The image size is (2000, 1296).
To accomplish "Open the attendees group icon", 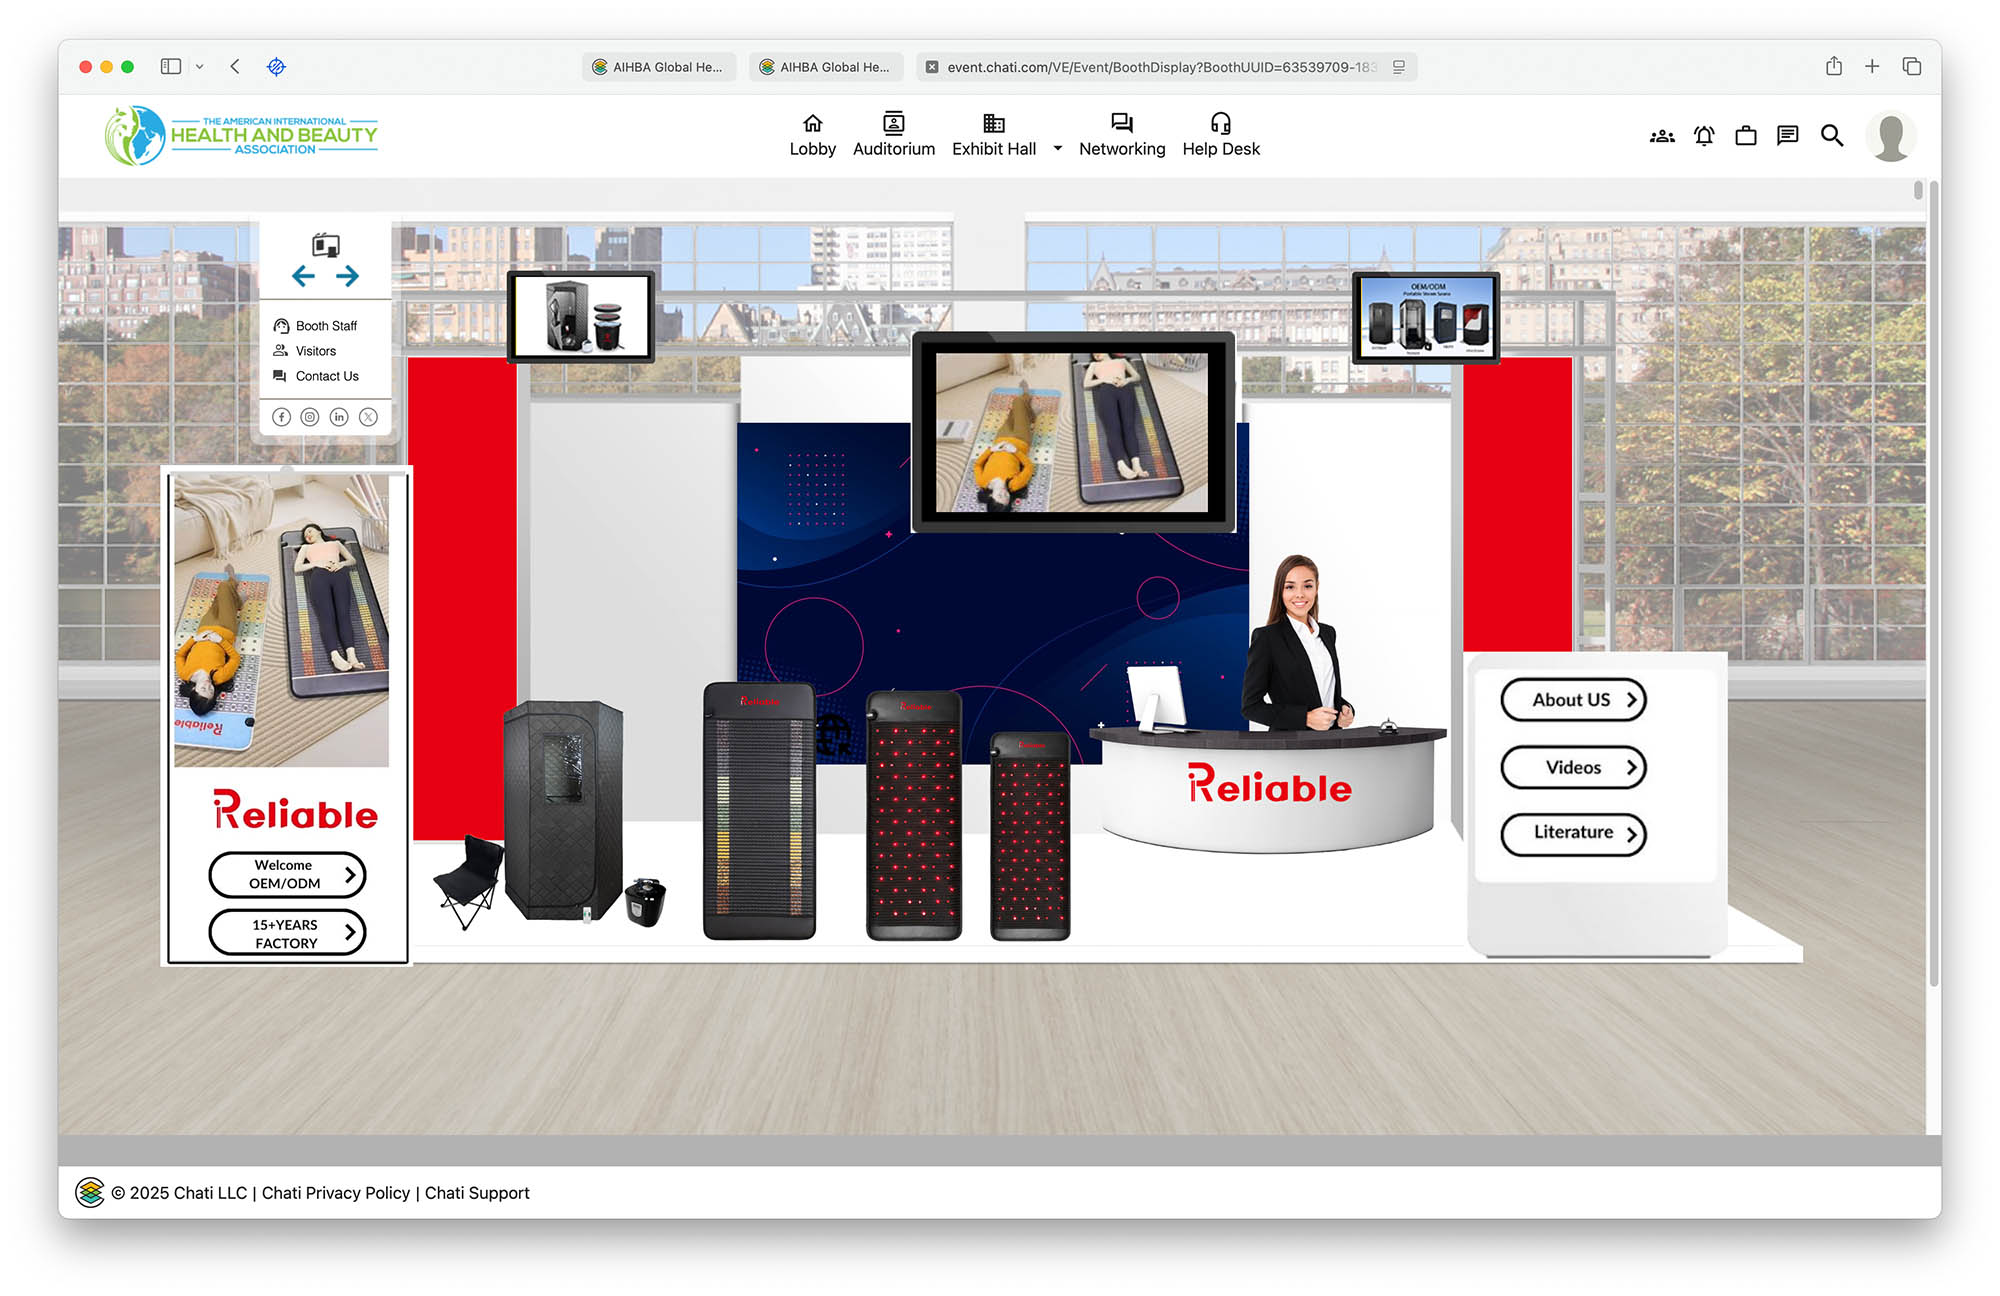I will point(1662,136).
